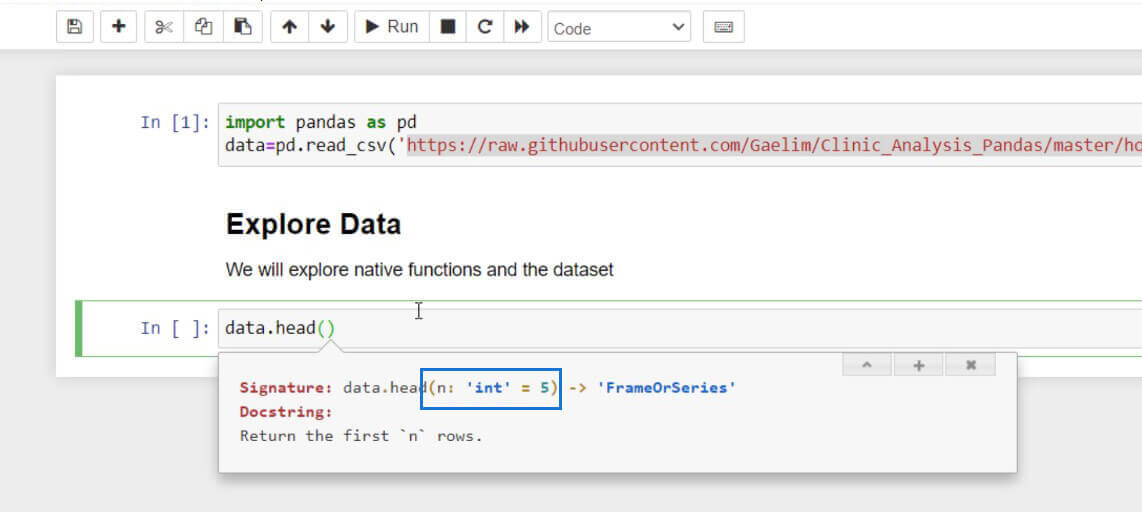Copy selected cells icon

pos(203,27)
